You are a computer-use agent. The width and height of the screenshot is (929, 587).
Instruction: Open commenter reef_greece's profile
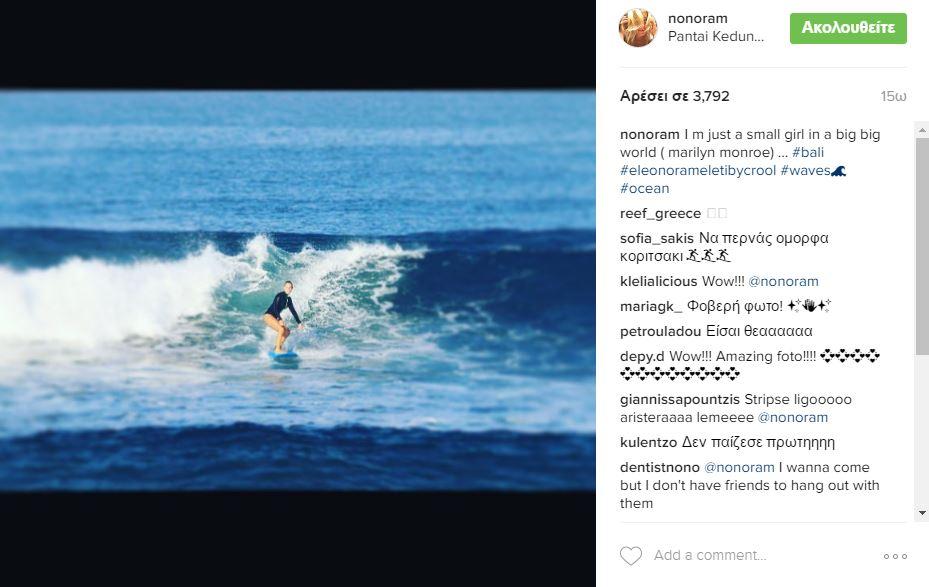click(x=660, y=213)
